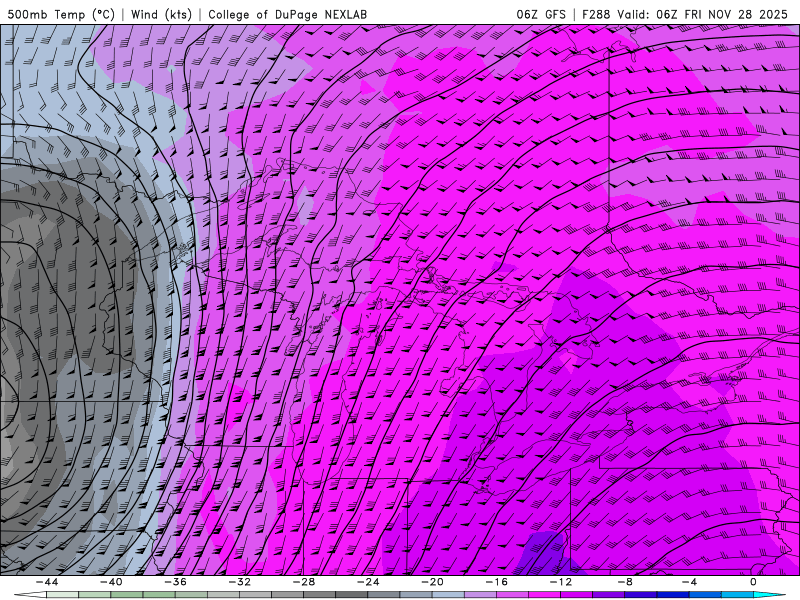This screenshot has height=600, width=800.
Task: Click the -36 colorbar label
Action: tap(176, 582)
